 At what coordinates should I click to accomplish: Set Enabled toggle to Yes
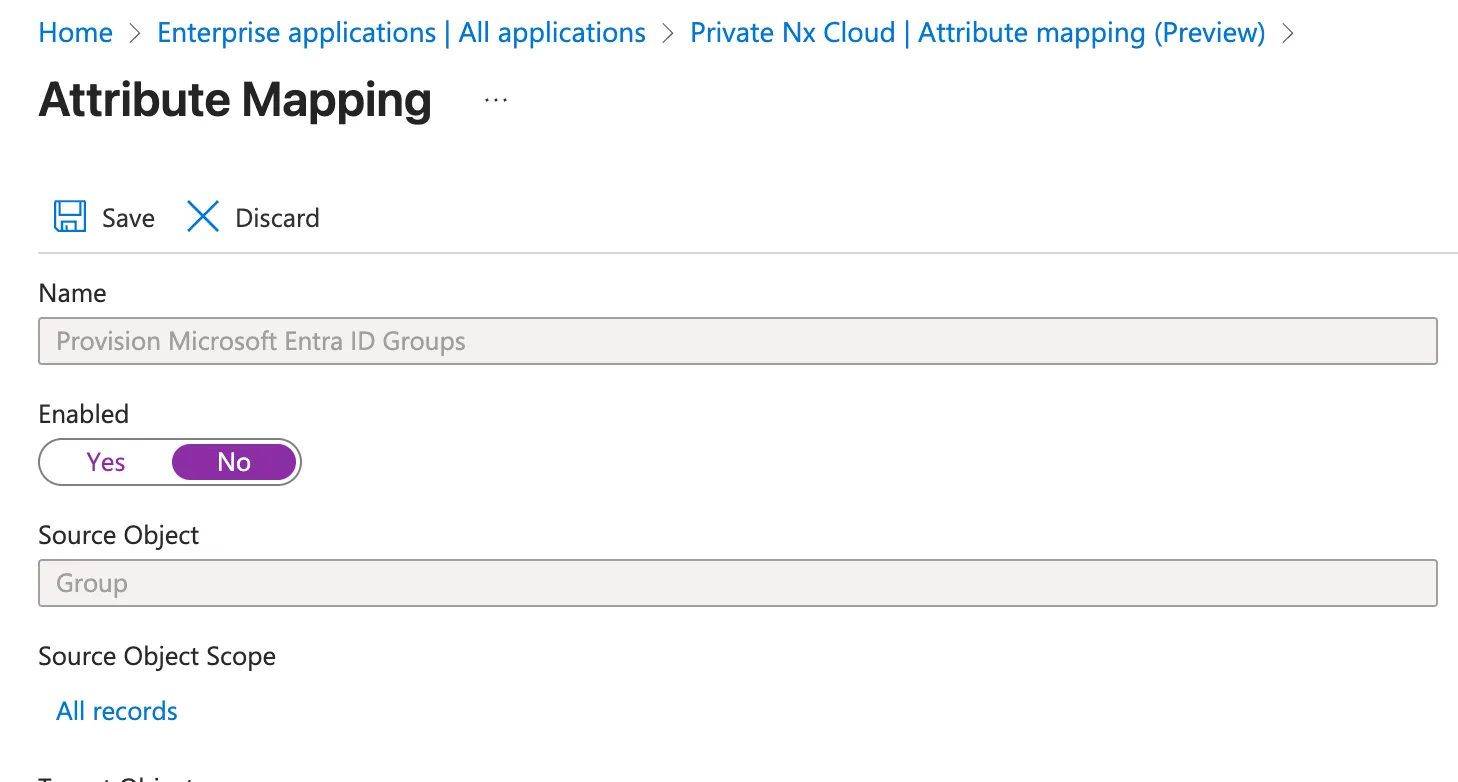point(106,462)
